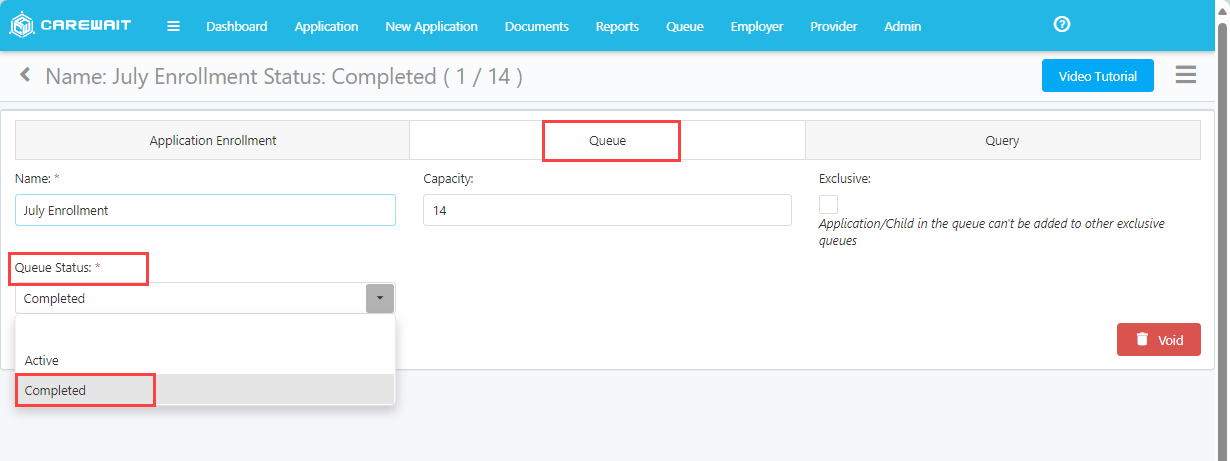Viewport: 1230px width, 461px height.
Task: Click the CareWait logo icon
Action: pyautogui.click(x=21, y=26)
